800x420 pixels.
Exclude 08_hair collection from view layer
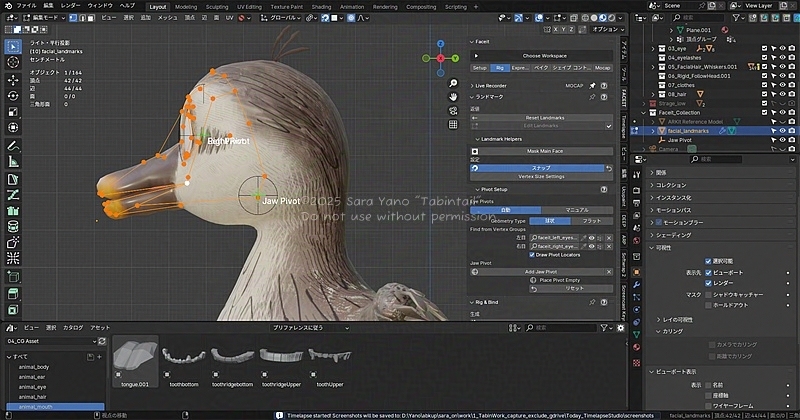point(764,94)
